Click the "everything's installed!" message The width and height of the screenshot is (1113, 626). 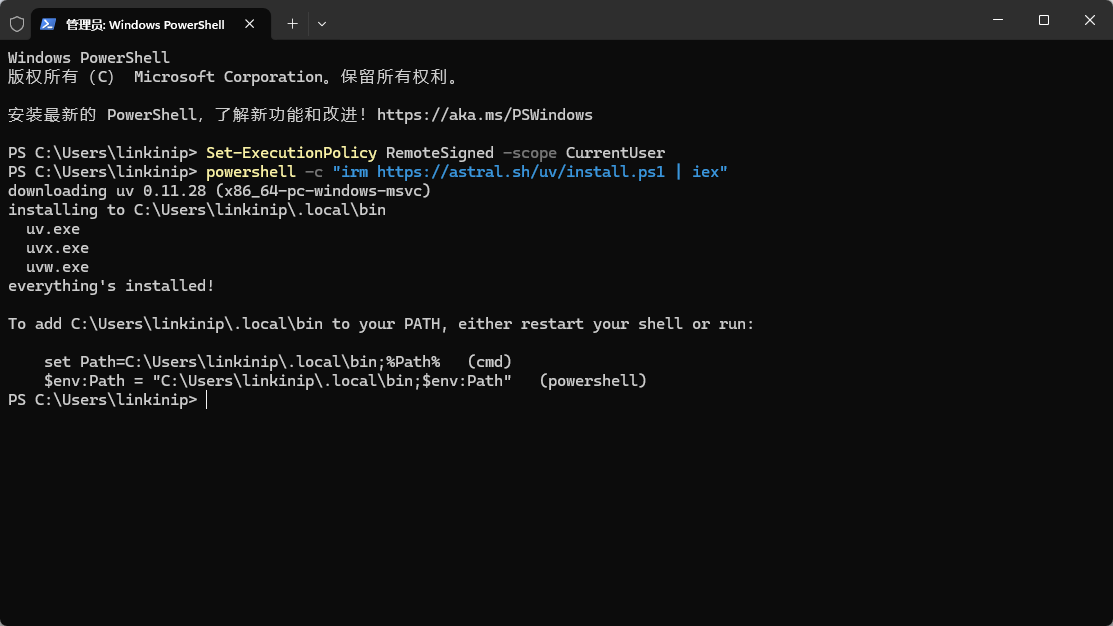click(x=111, y=286)
